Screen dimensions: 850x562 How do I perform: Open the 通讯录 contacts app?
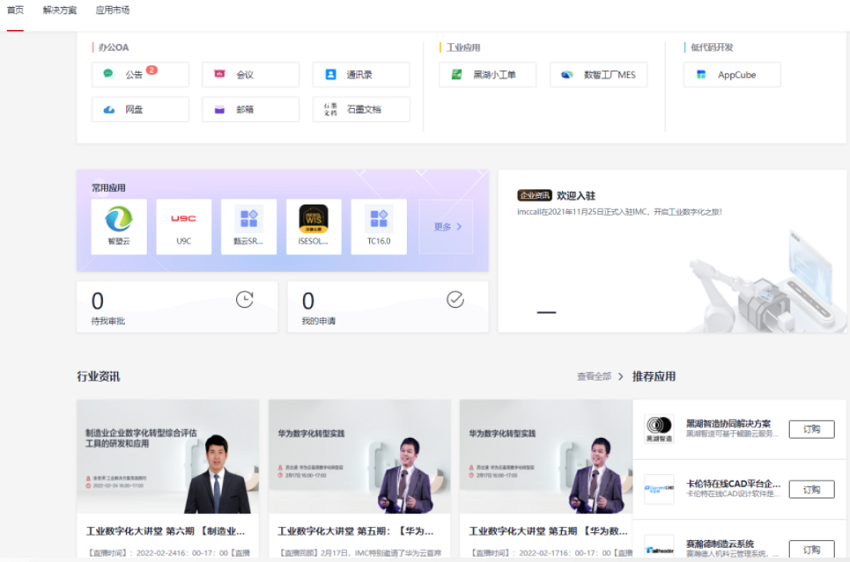[x=361, y=75]
